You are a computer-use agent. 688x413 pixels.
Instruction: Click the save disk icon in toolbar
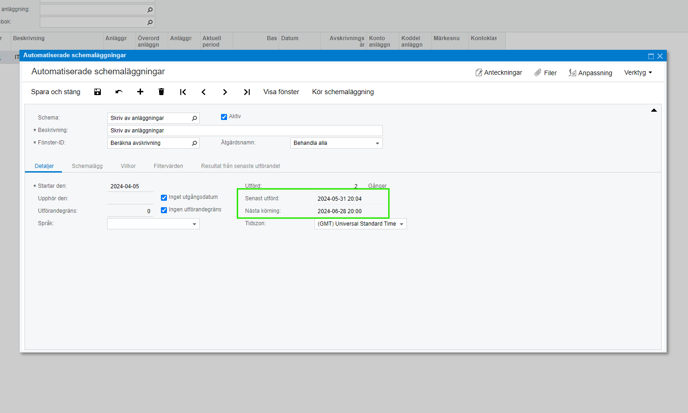coord(97,92)
